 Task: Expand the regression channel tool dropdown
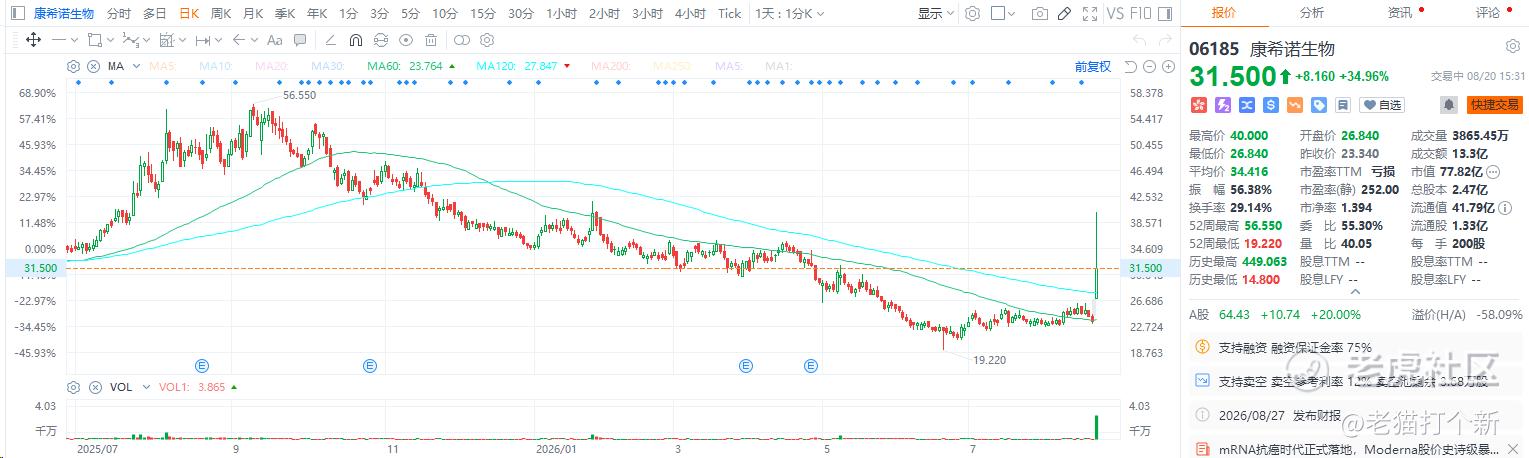(x=182, y=40)
